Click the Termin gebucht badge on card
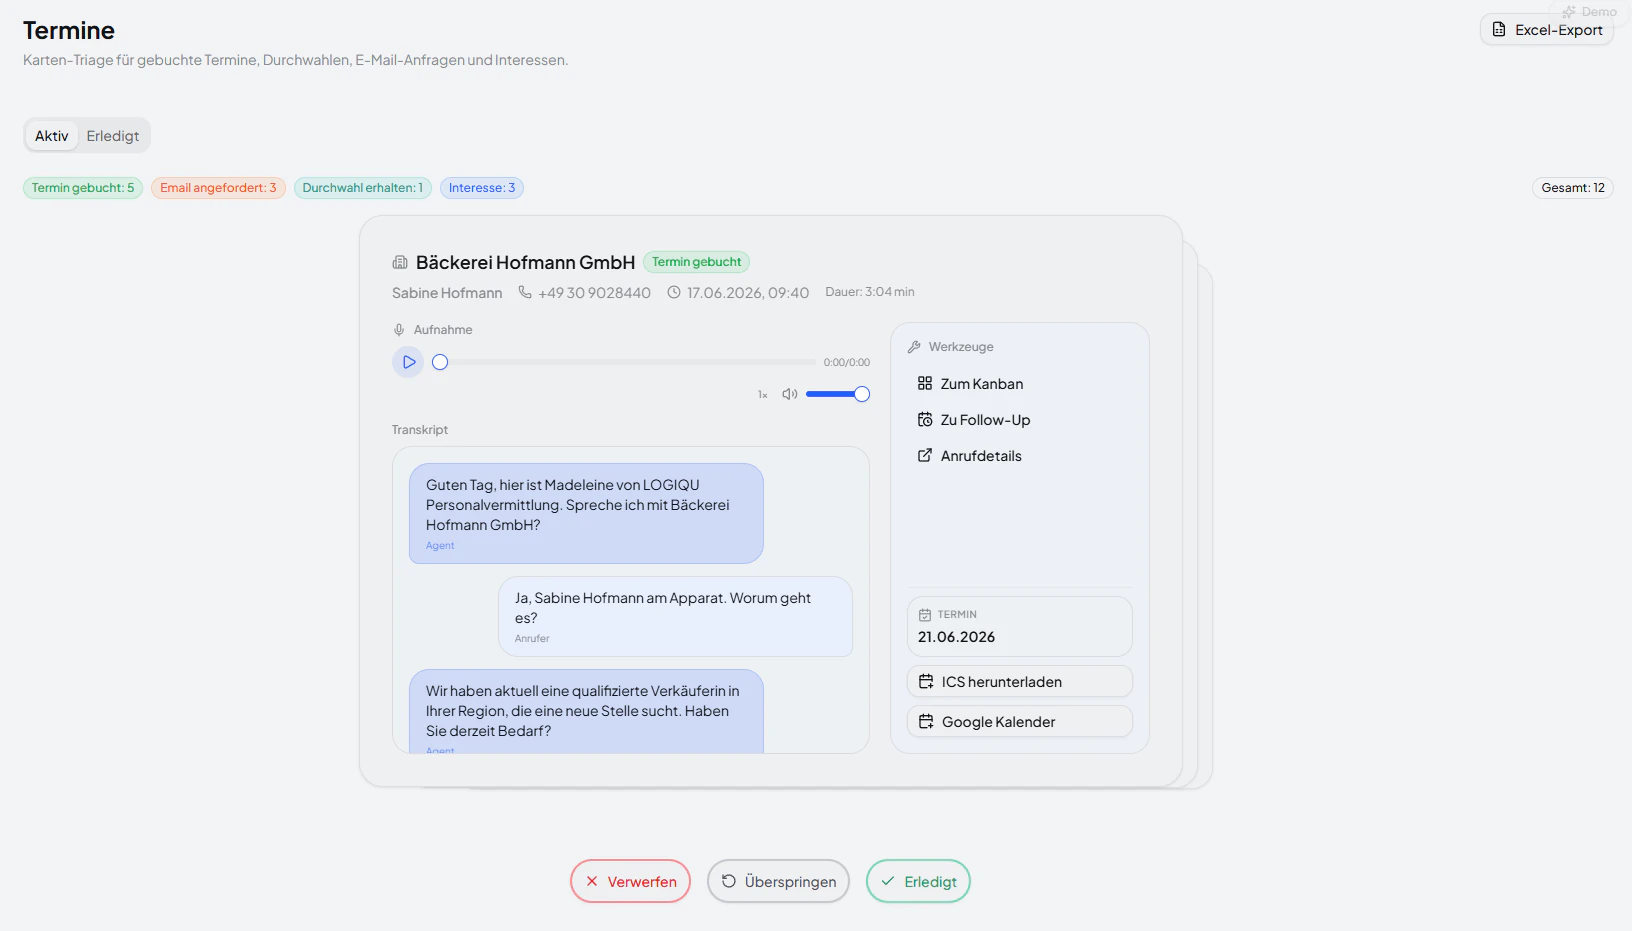Image resolution: width=1632 pixels, height=931 pixels. (696, 262)
